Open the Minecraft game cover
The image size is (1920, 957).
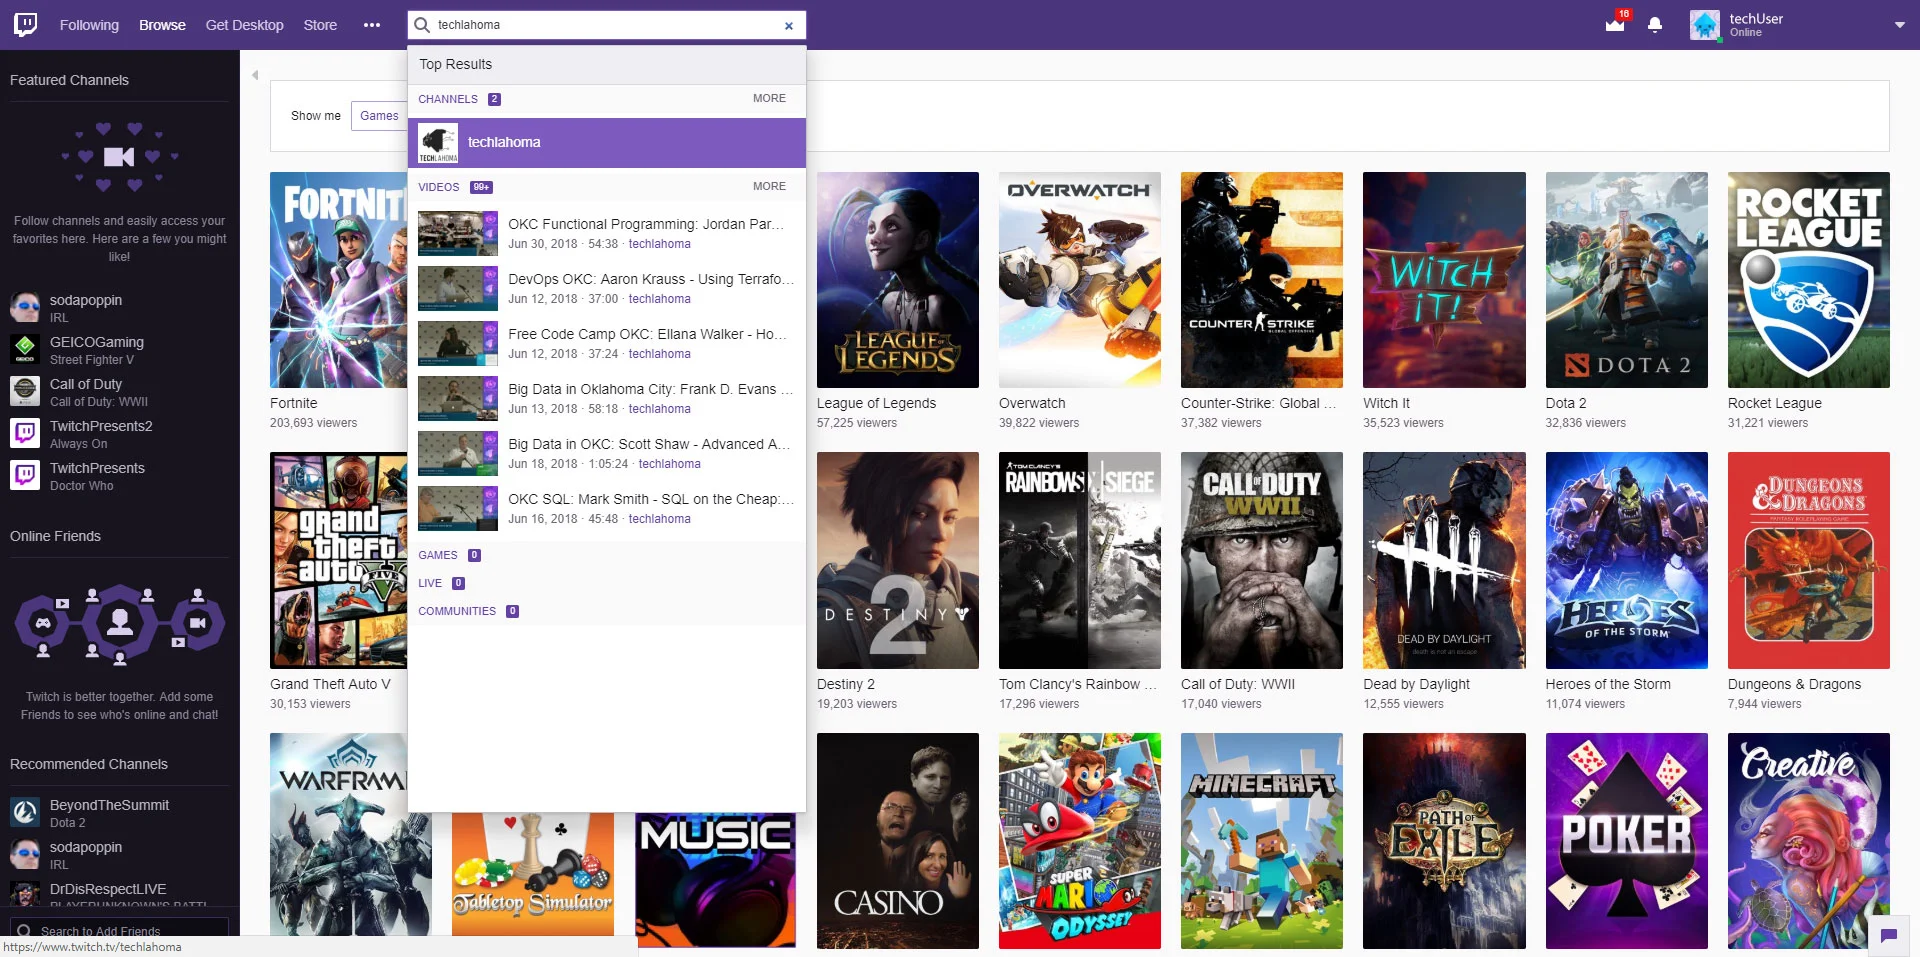coord(1262,841)
